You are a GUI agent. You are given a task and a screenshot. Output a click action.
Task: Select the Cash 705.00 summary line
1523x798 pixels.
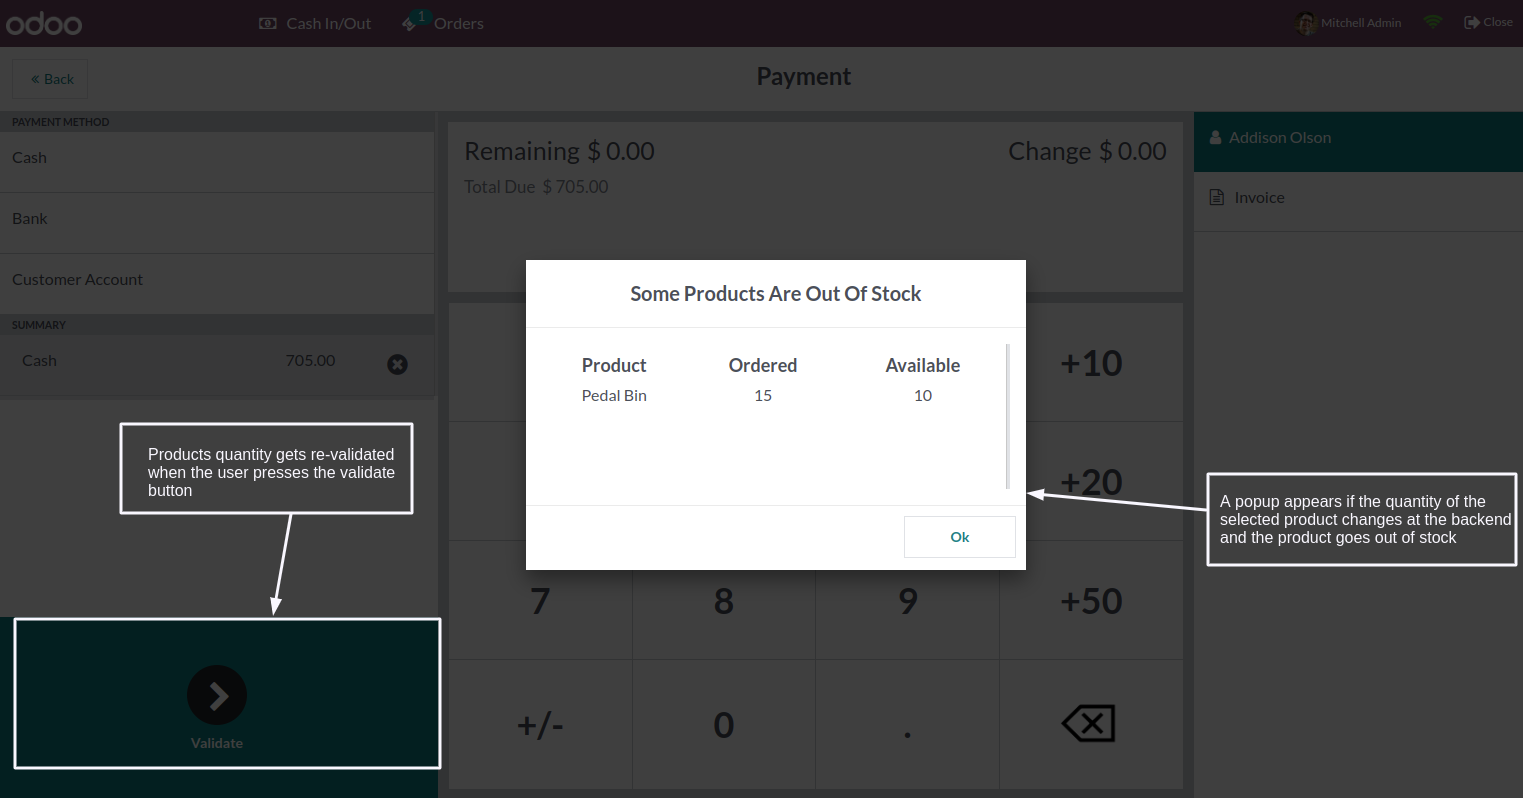[180, 361]
